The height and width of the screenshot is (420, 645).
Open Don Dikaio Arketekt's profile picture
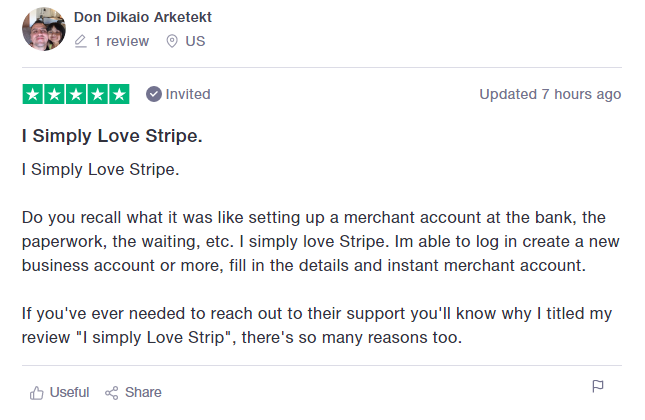(43, 29)
